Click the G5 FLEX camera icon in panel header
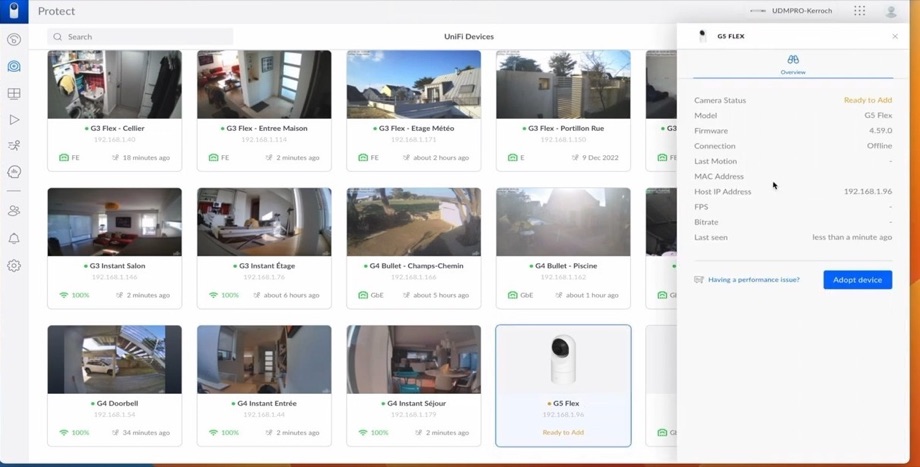 point(702,36)
